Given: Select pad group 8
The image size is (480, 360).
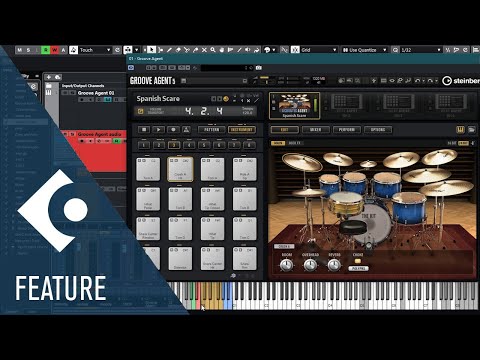Looking at the screenshot, I should click(x=249, y=145).
